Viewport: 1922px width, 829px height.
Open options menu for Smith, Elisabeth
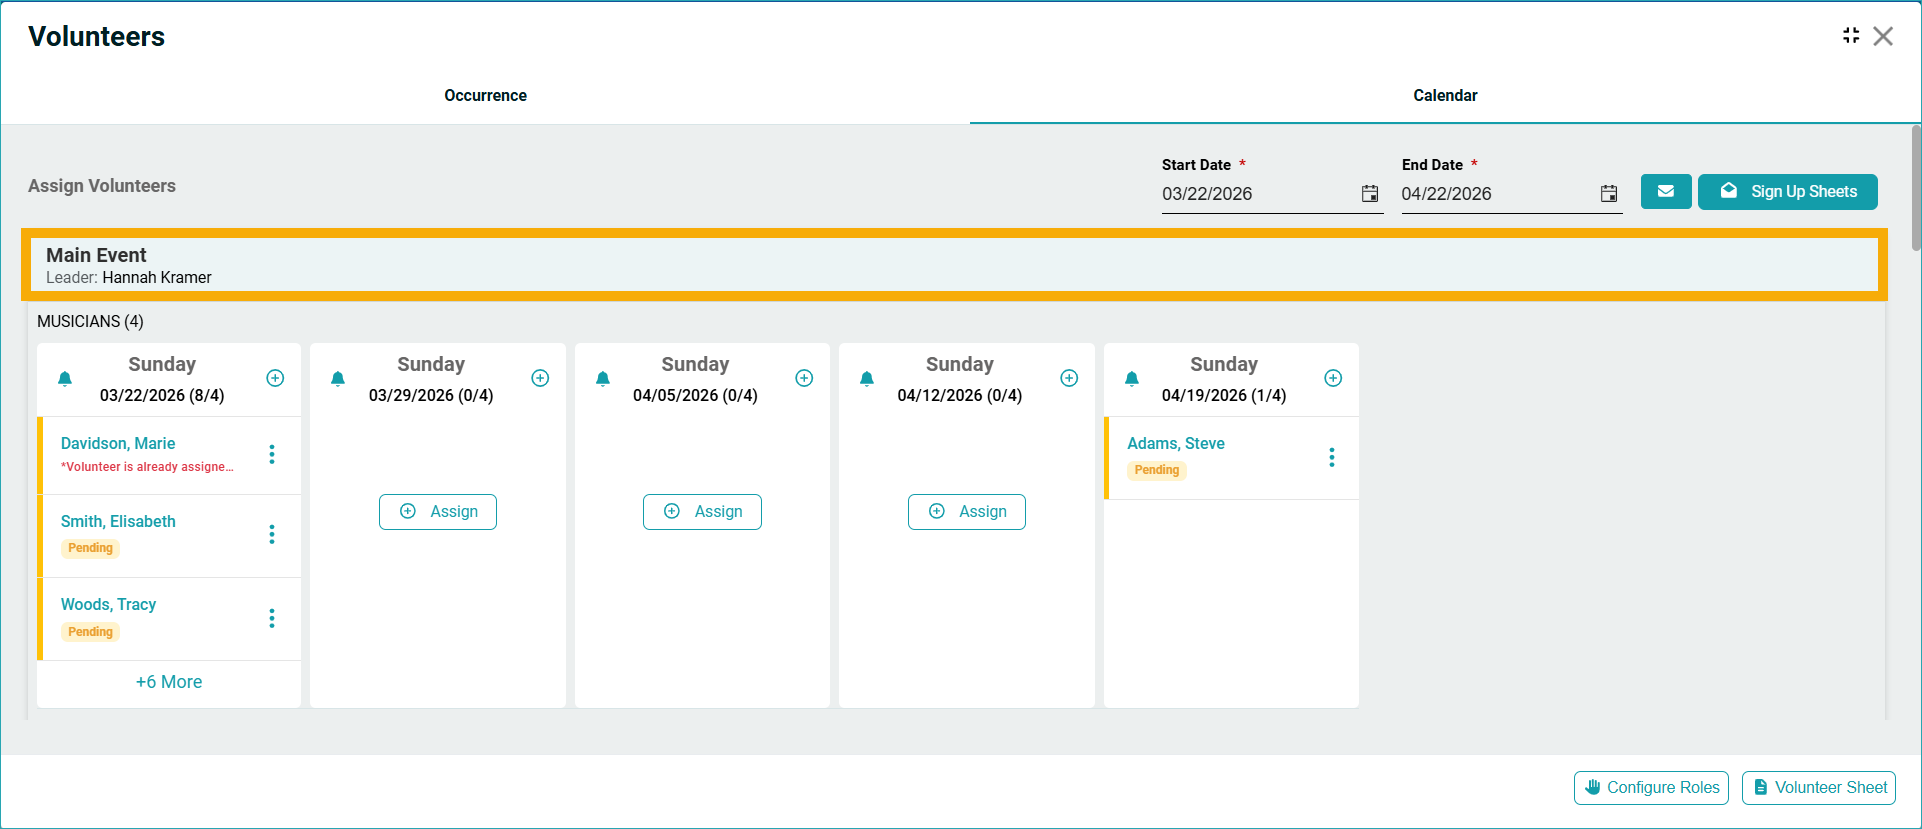272,535
